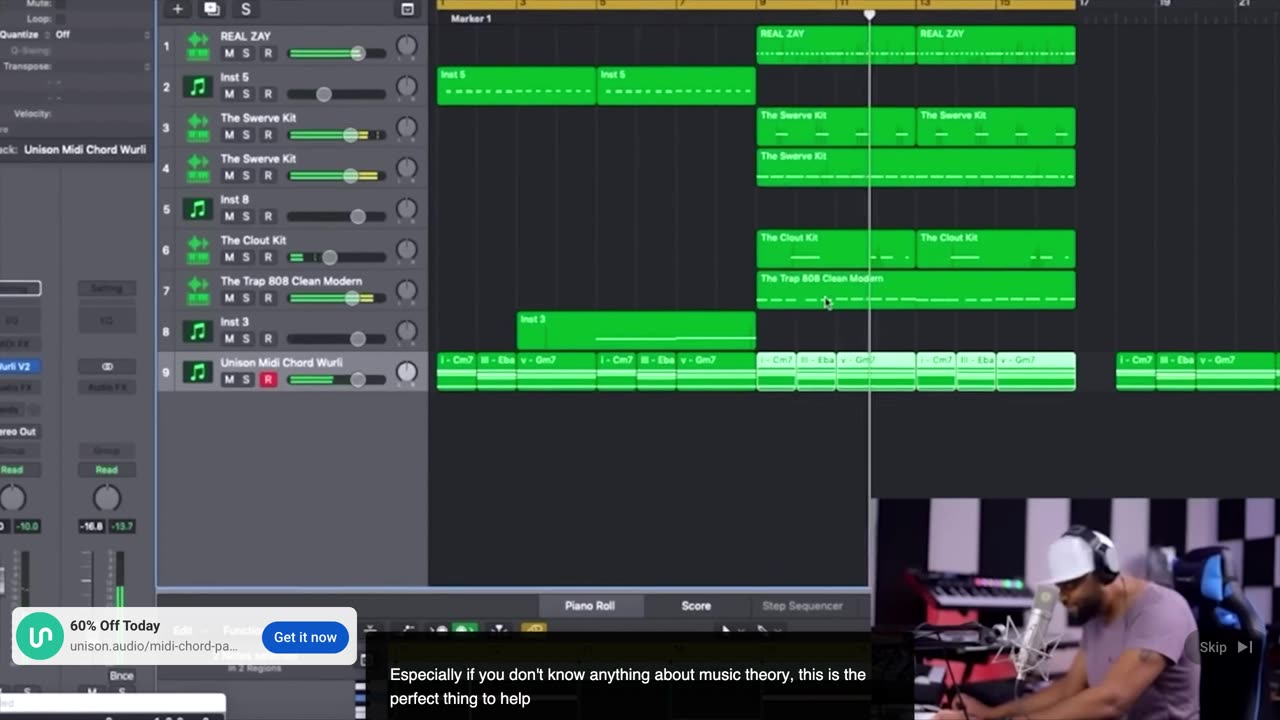Click the channel strip pan knob above -16.8
Image resolution: width=1280 pixels, height=720 pixels.
[106, 498]
